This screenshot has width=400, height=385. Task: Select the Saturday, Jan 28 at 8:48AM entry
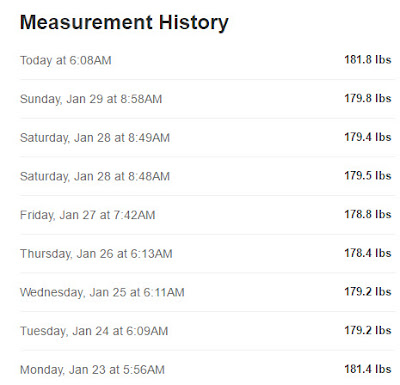click(x=207, y=176)
